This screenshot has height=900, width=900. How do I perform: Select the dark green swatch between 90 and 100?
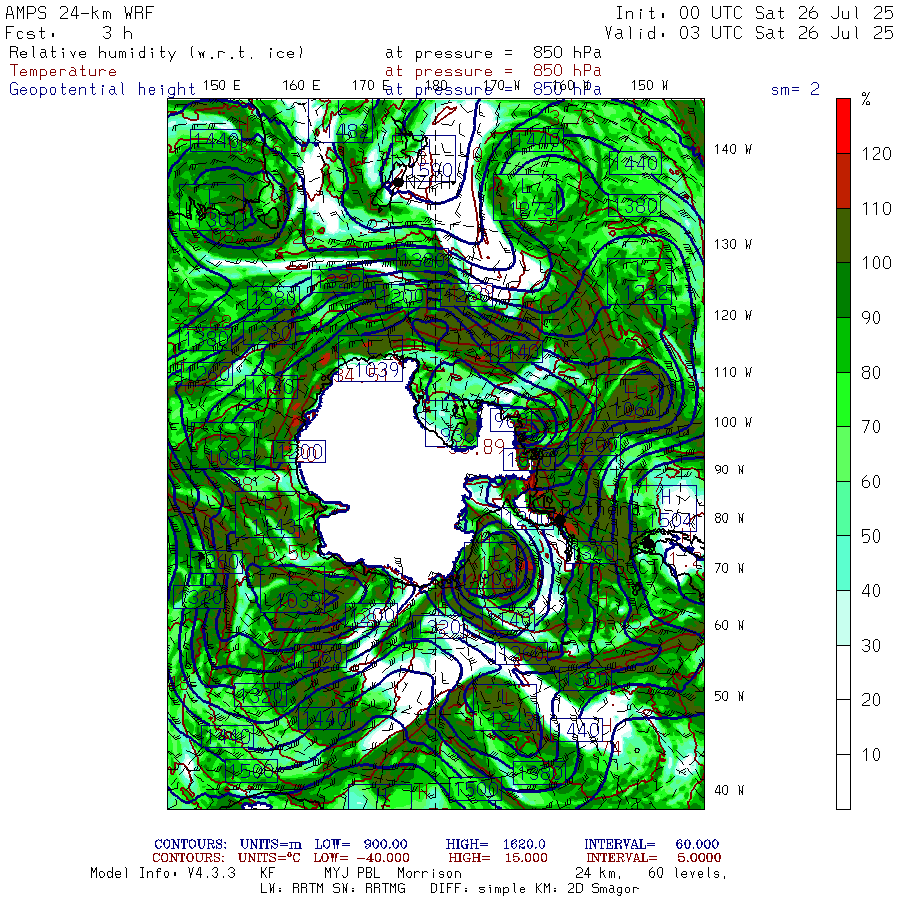[x=843, y=290]
